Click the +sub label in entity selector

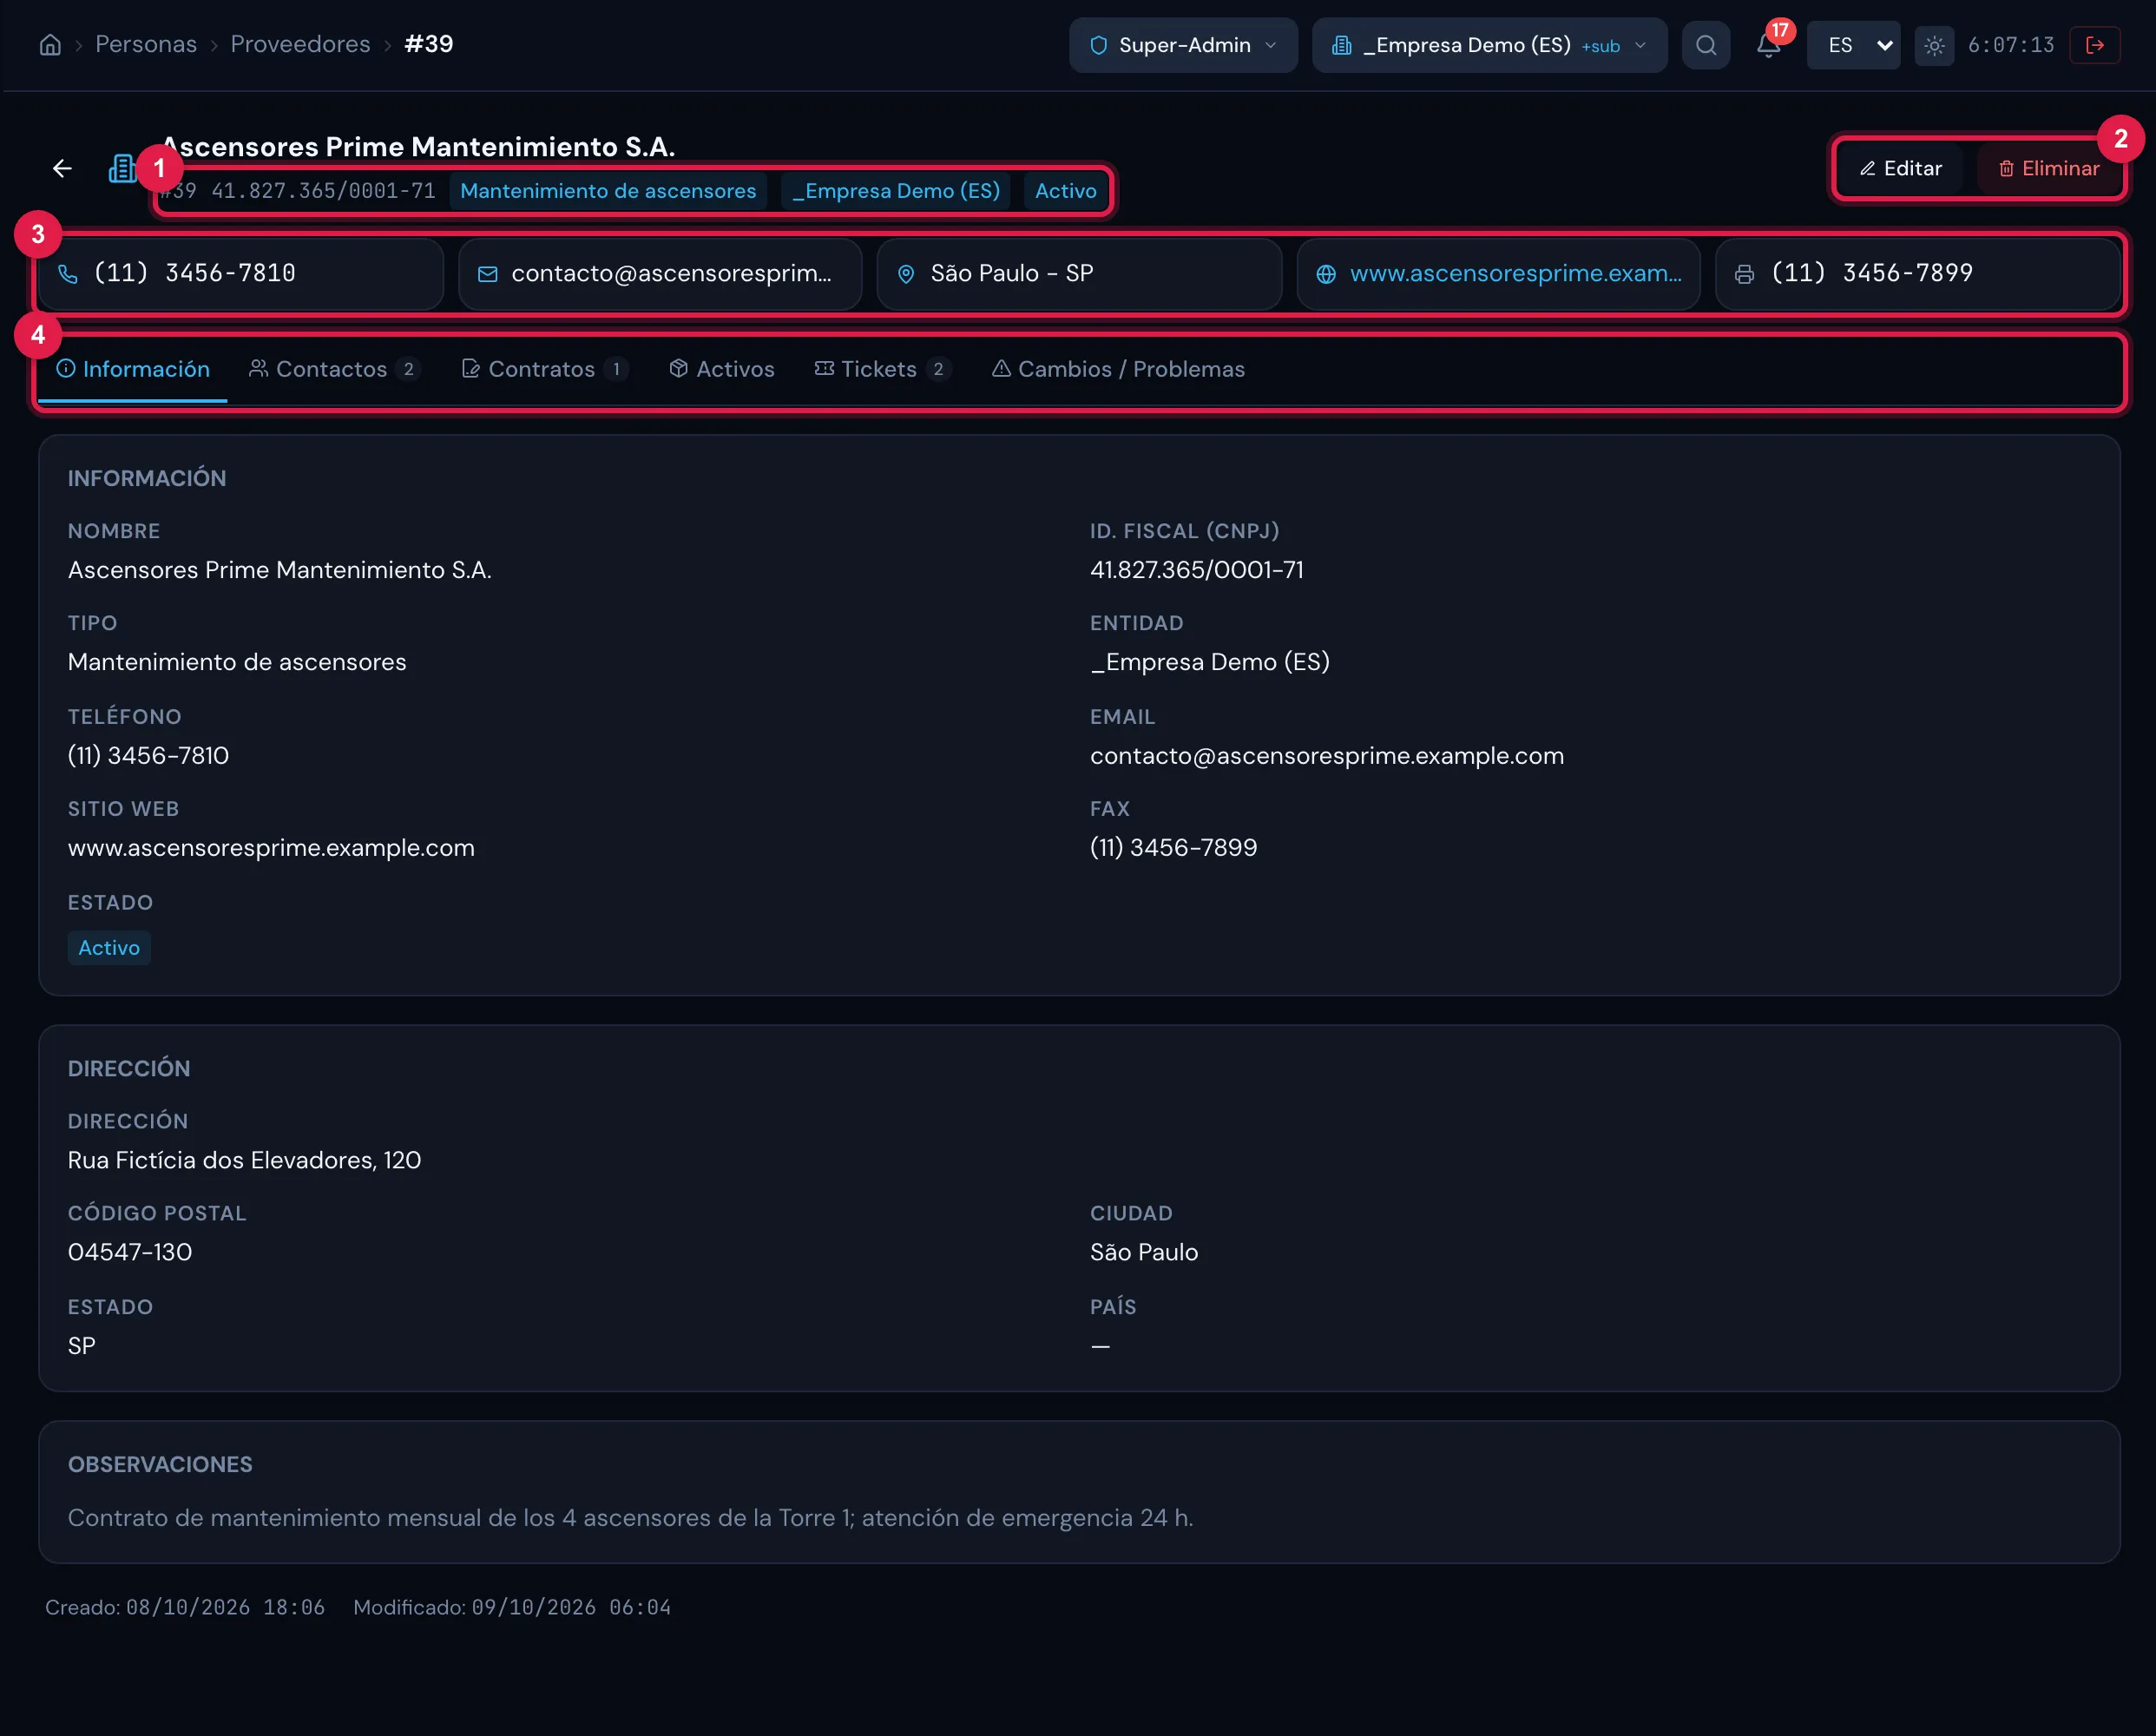(x=1600, y=46)
